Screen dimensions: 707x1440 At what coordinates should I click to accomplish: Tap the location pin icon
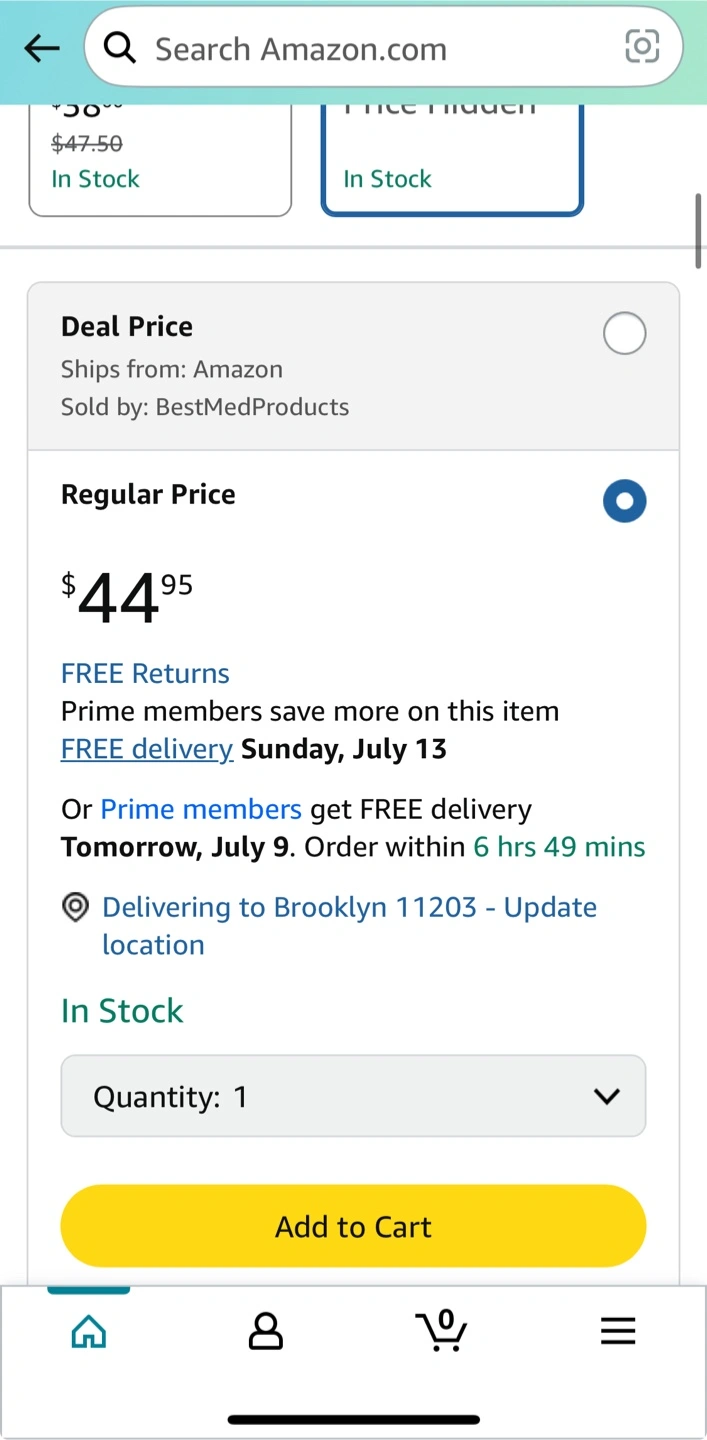75,907
